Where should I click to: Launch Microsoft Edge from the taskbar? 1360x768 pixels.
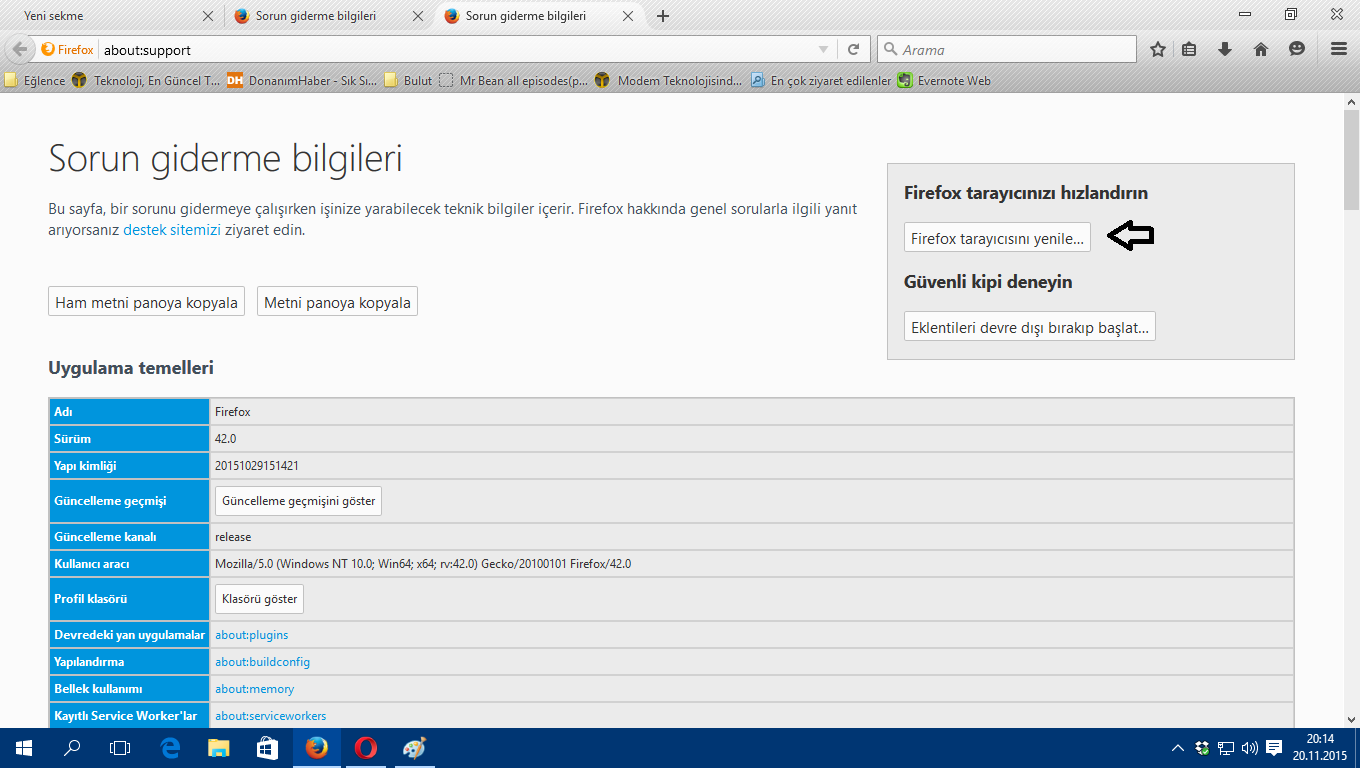click(x=170, y=748)
